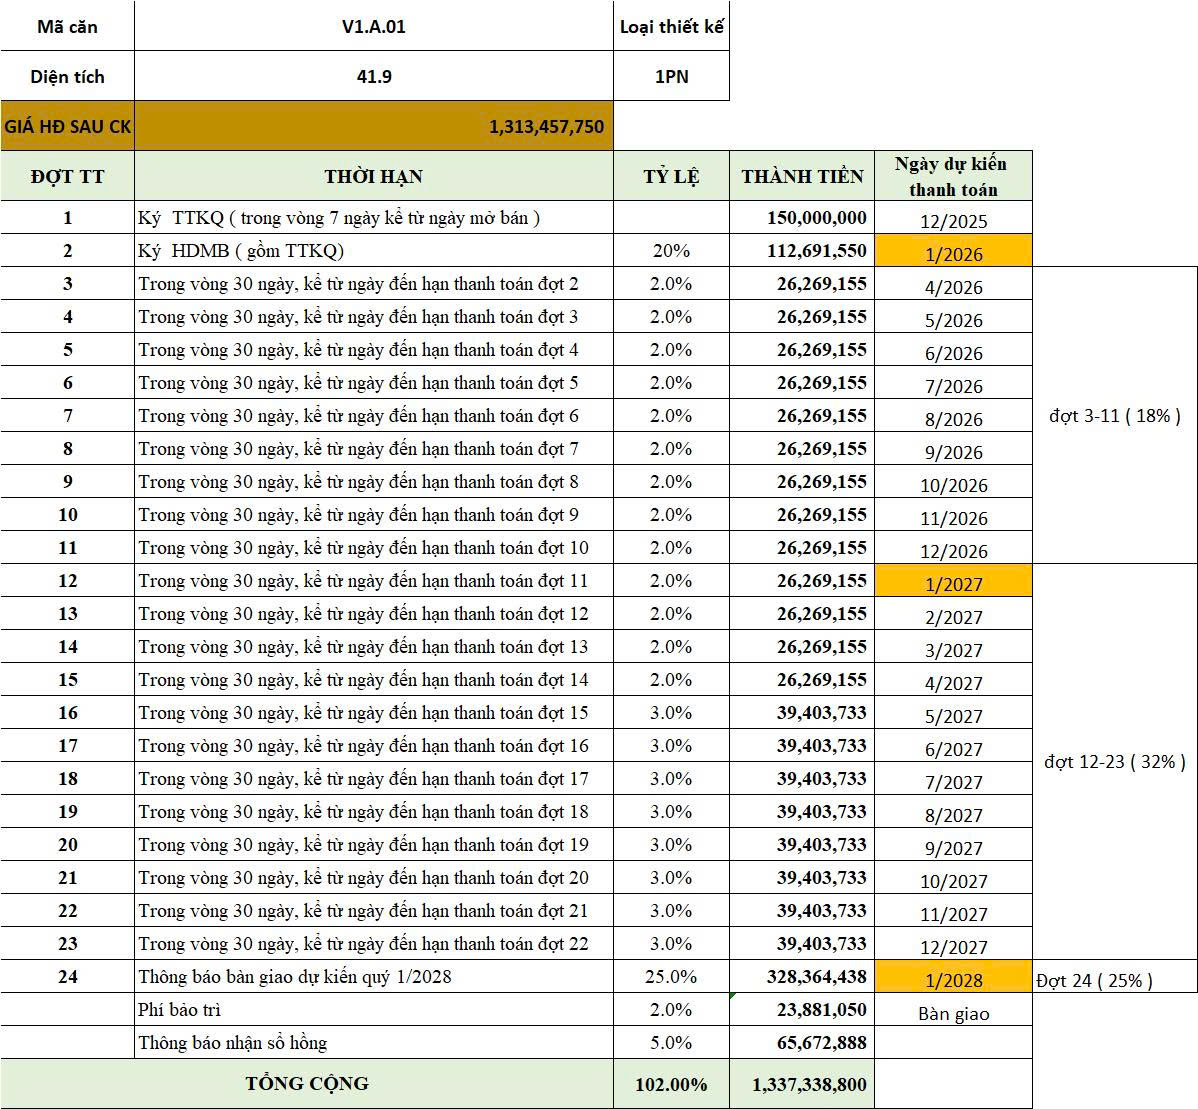
Task: Click the THỜI HẠN column header
Action: [373, 177]
